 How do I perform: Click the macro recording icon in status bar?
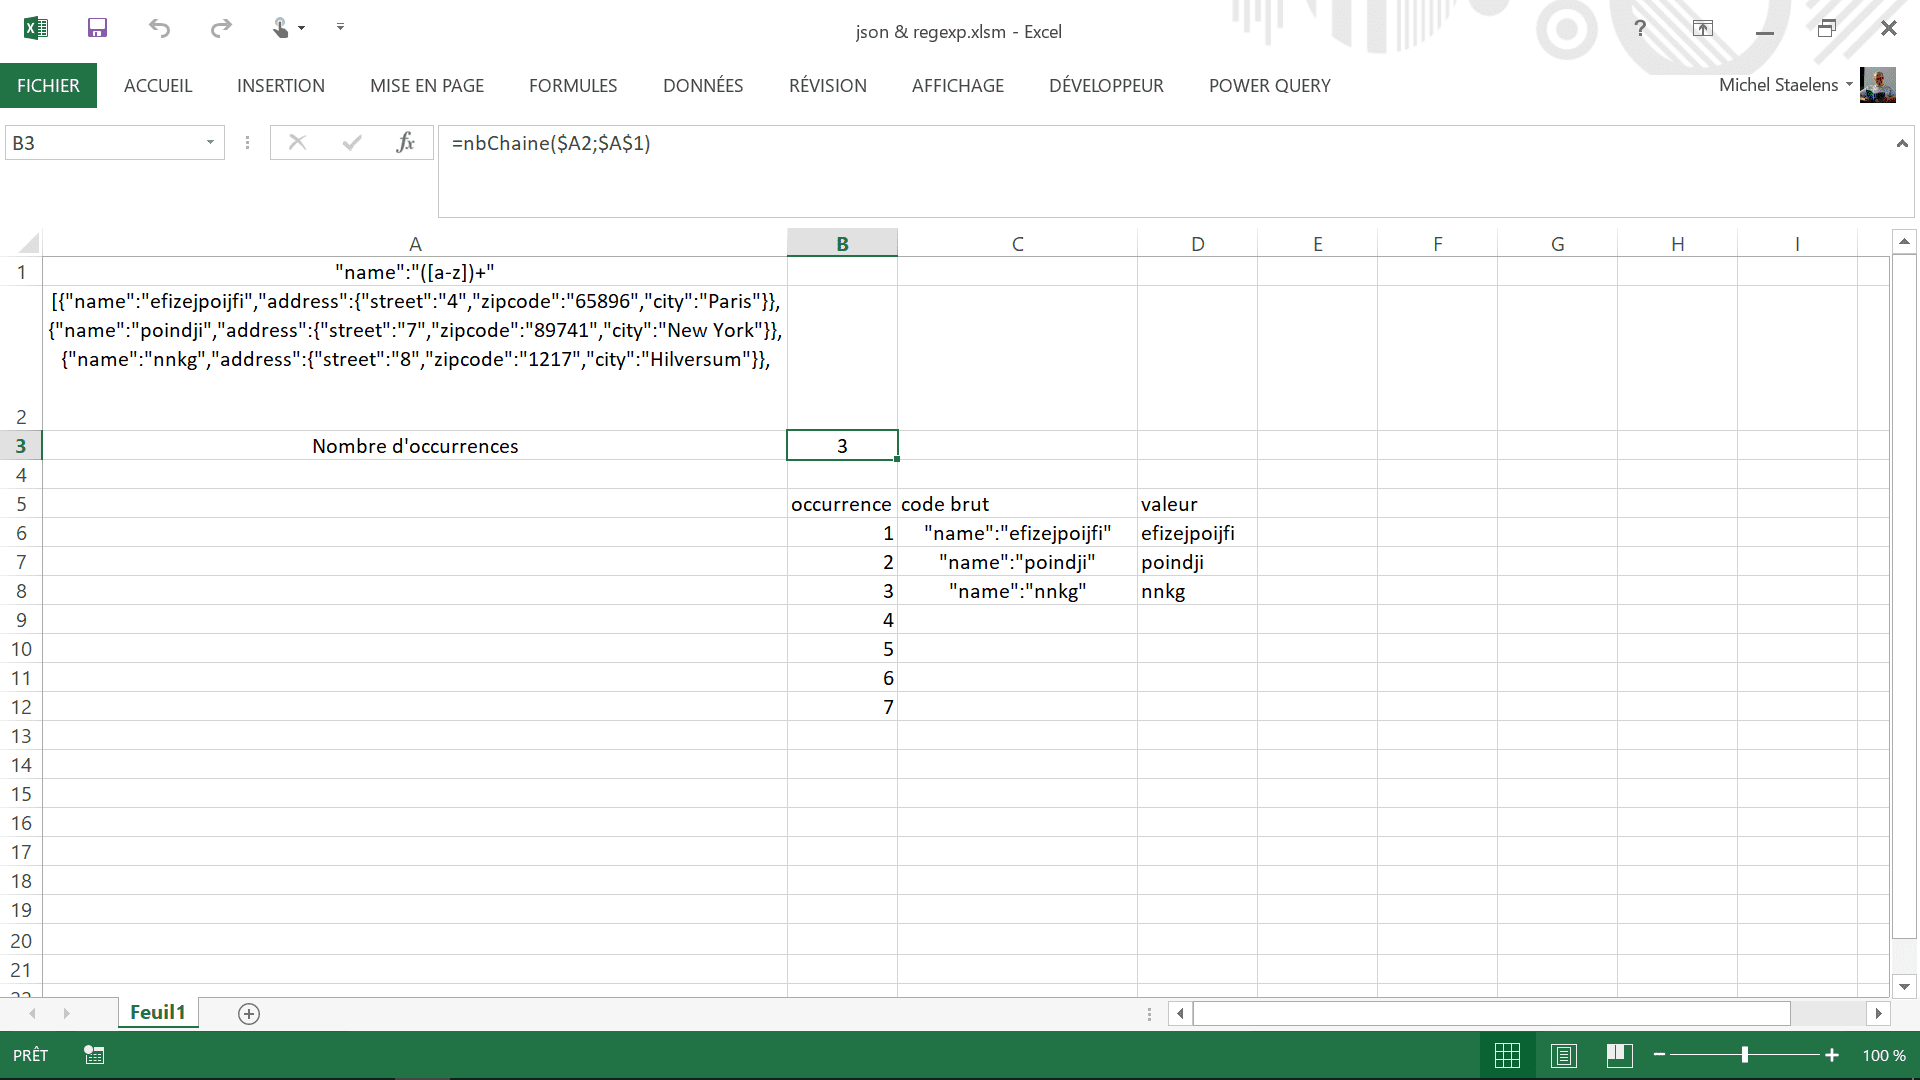pyautogui.click(x=94, y=1055)
